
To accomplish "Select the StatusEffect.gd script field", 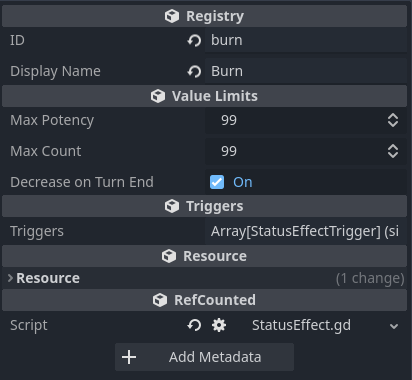I will tap(318, 325).
